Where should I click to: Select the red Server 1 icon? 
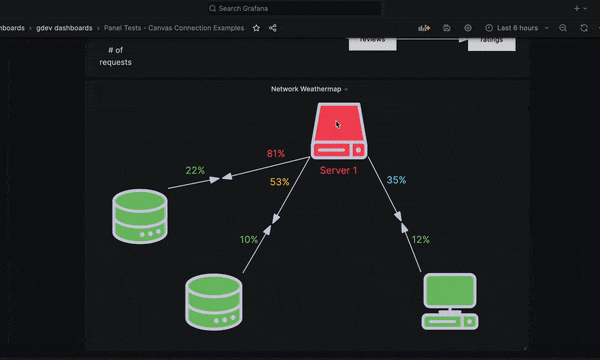(339, 131)
